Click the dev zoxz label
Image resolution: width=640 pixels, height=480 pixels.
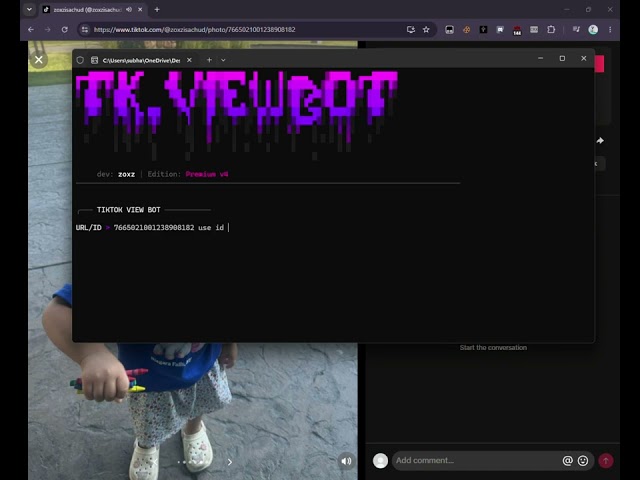coord(116,174)
